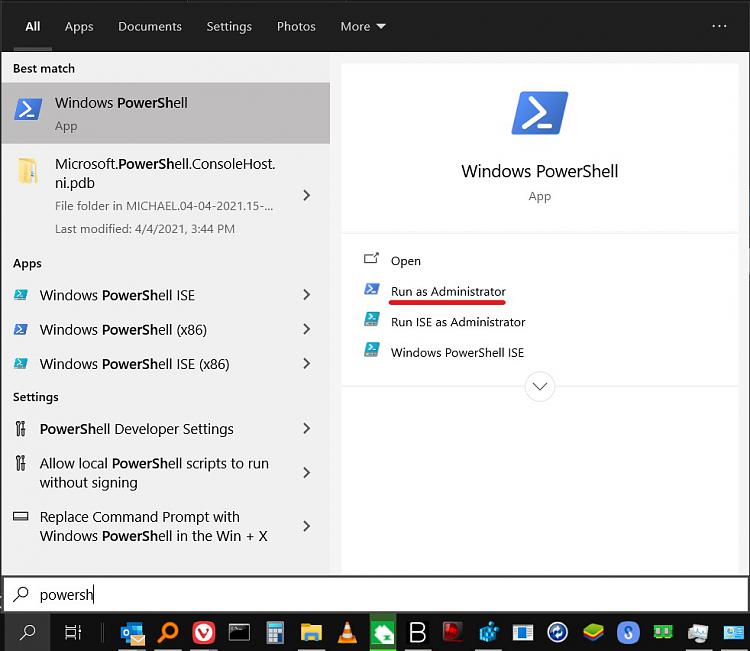Viewport: 750px width, 651px height.
Task: Open the three-dot options menu
Action: 719,26
